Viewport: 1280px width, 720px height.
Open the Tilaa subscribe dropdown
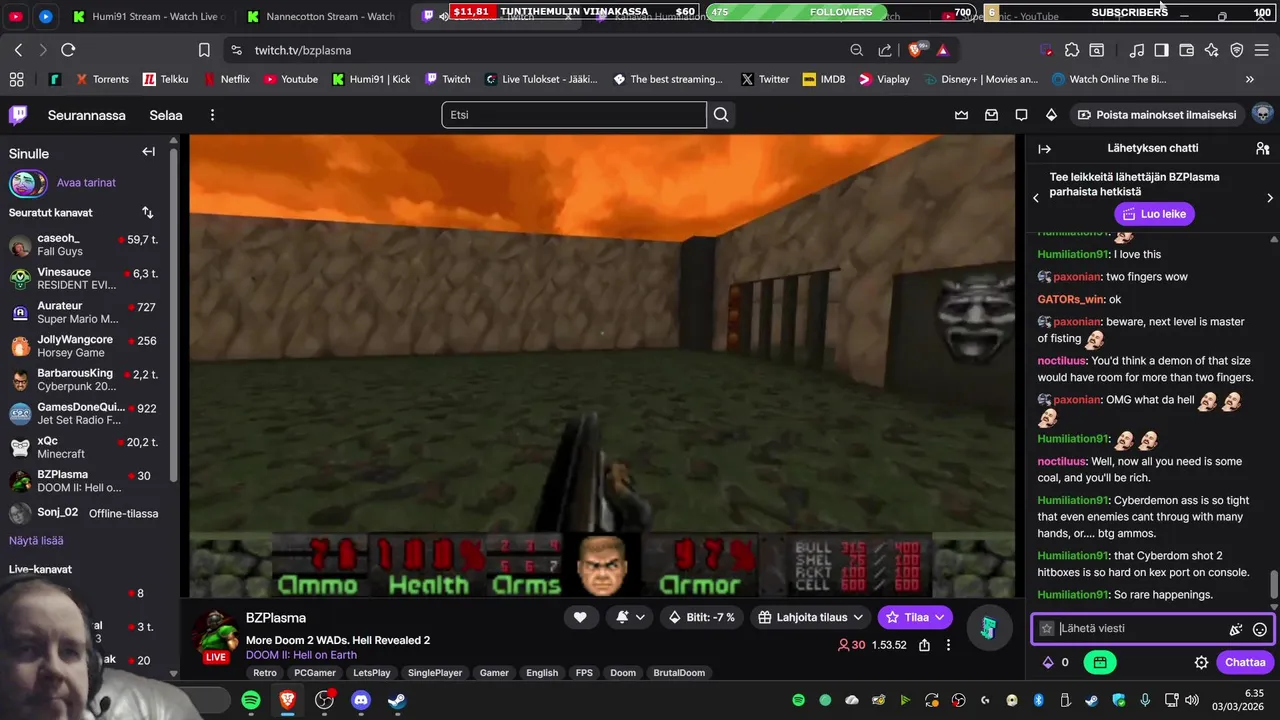(915, 617)
